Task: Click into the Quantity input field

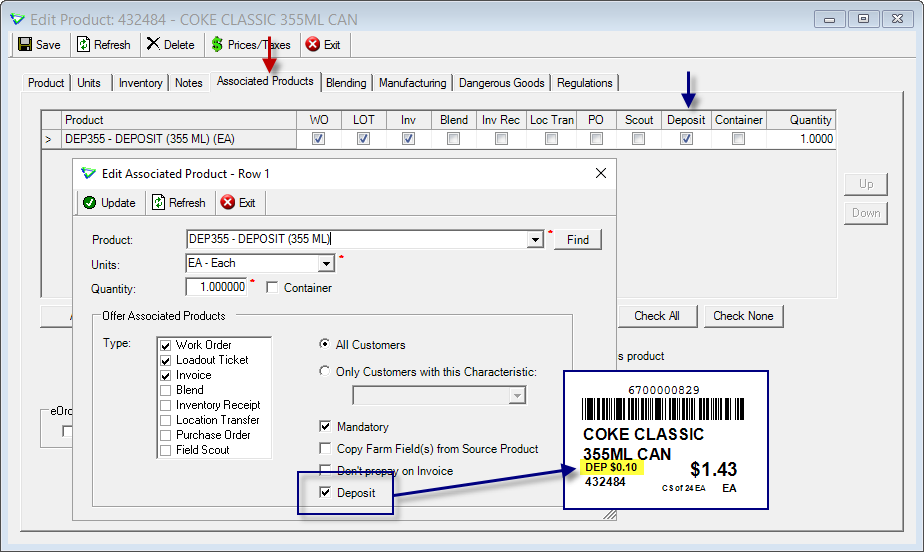Action: (216, 287)
